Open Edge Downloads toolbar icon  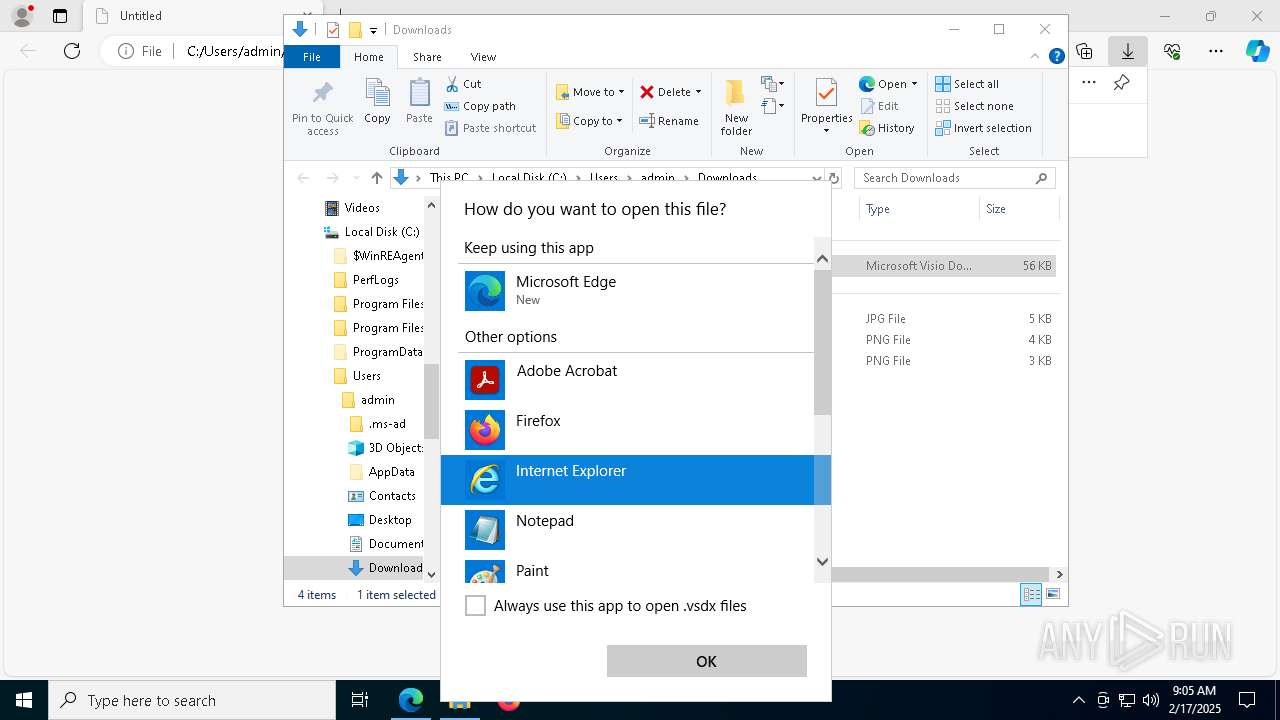pyautogui.click(x=1127, y=51)
